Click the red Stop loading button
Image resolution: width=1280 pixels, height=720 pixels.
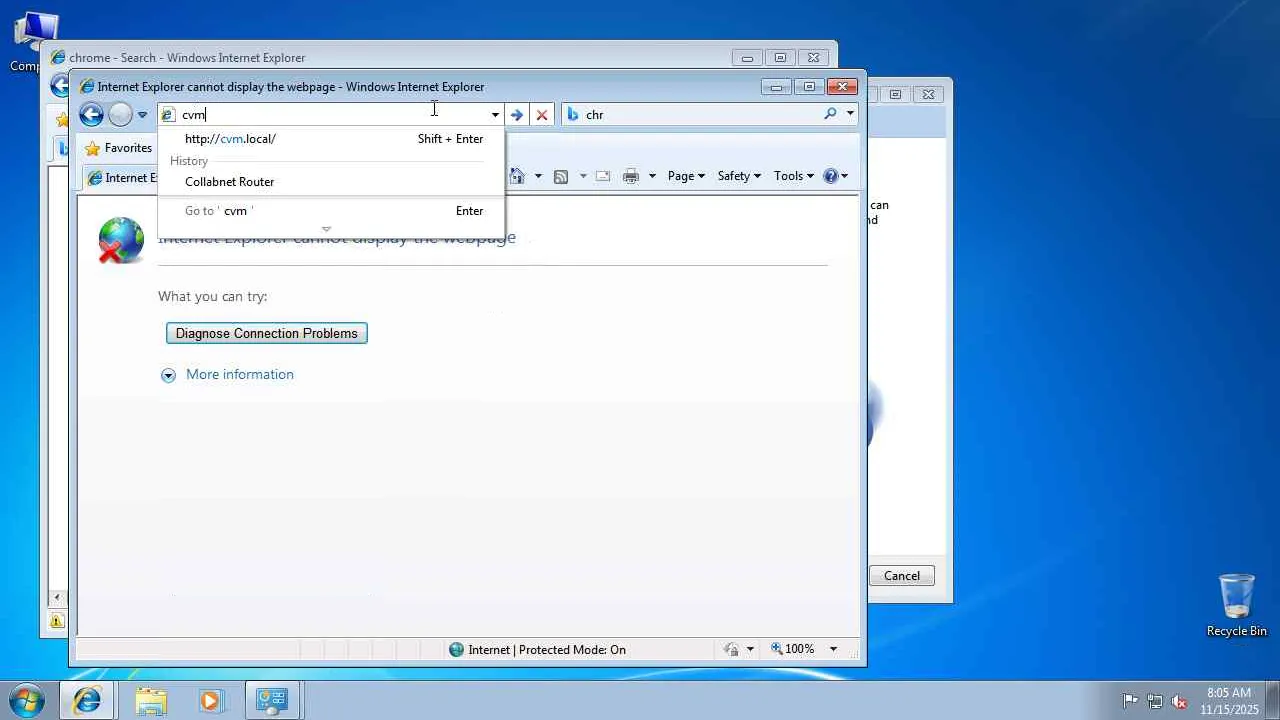[542, 115]
